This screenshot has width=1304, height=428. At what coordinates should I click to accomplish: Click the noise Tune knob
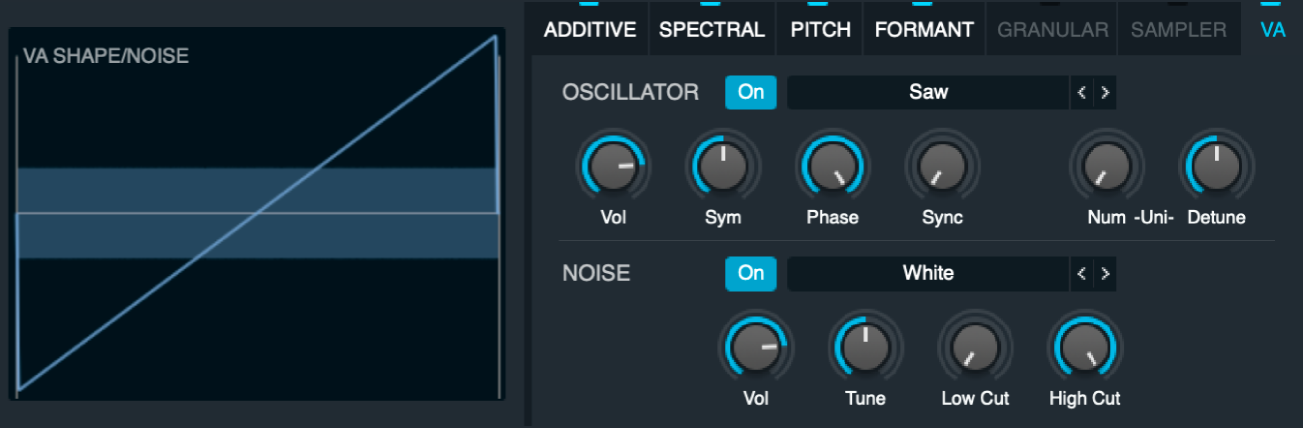click(x=865, y=349)
